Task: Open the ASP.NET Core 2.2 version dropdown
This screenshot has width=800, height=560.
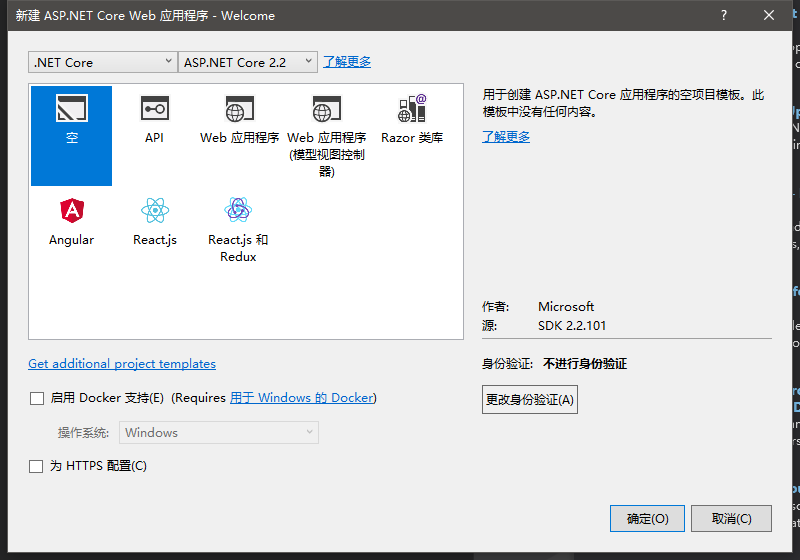Action: [248, 62]
